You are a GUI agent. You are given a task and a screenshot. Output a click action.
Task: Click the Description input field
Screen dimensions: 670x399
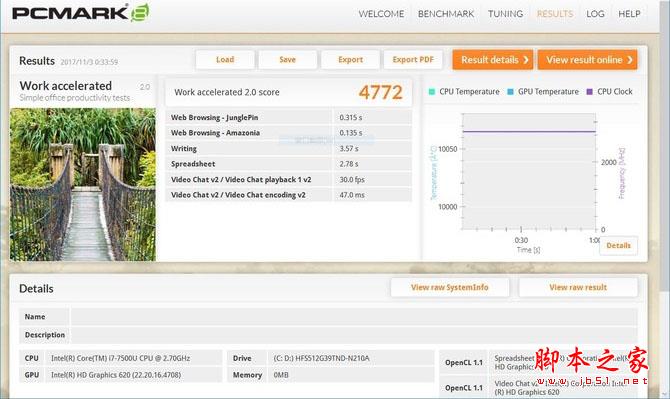click(x=354, y=335)
